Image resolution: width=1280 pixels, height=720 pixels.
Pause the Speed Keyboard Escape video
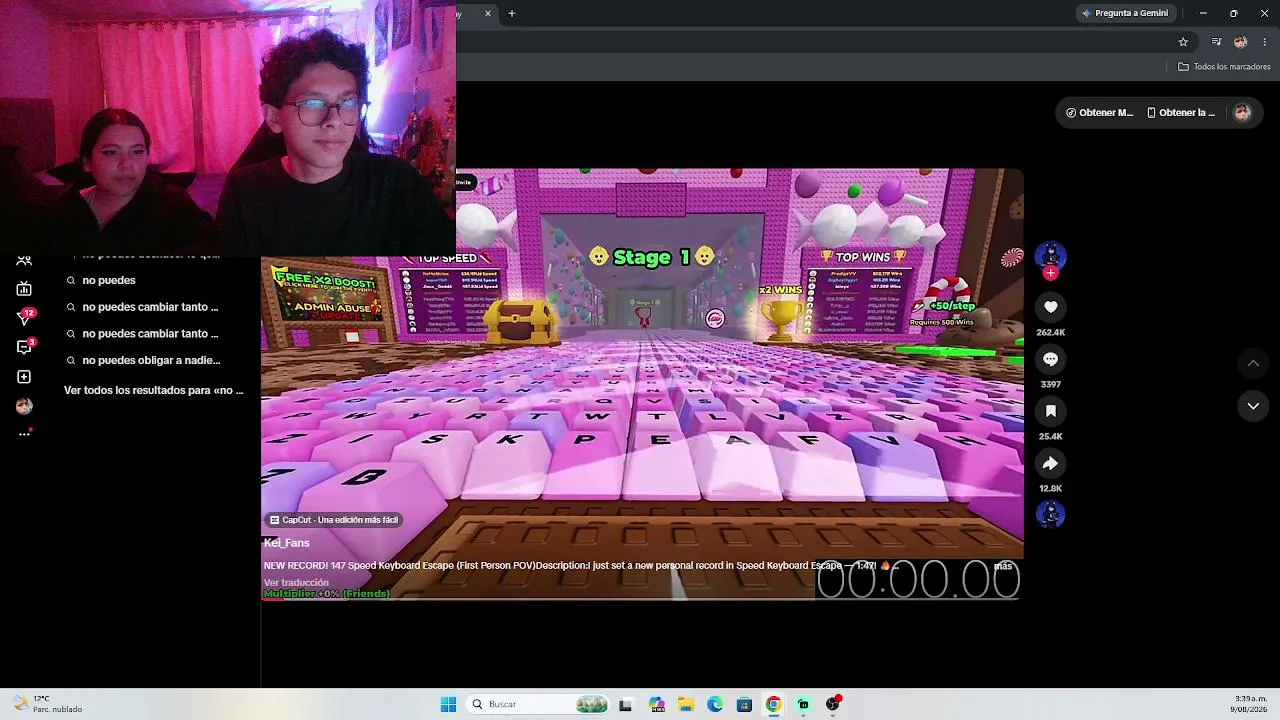pos(642,385)
